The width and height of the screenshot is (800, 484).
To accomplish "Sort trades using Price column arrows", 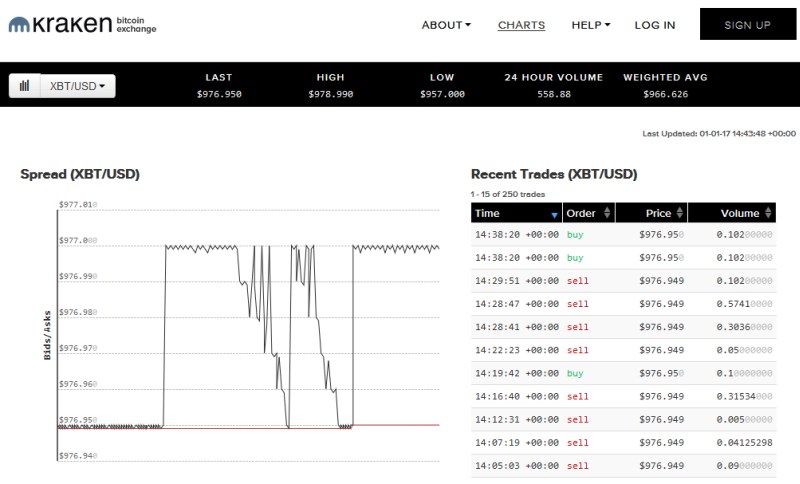I will point(681,213).
